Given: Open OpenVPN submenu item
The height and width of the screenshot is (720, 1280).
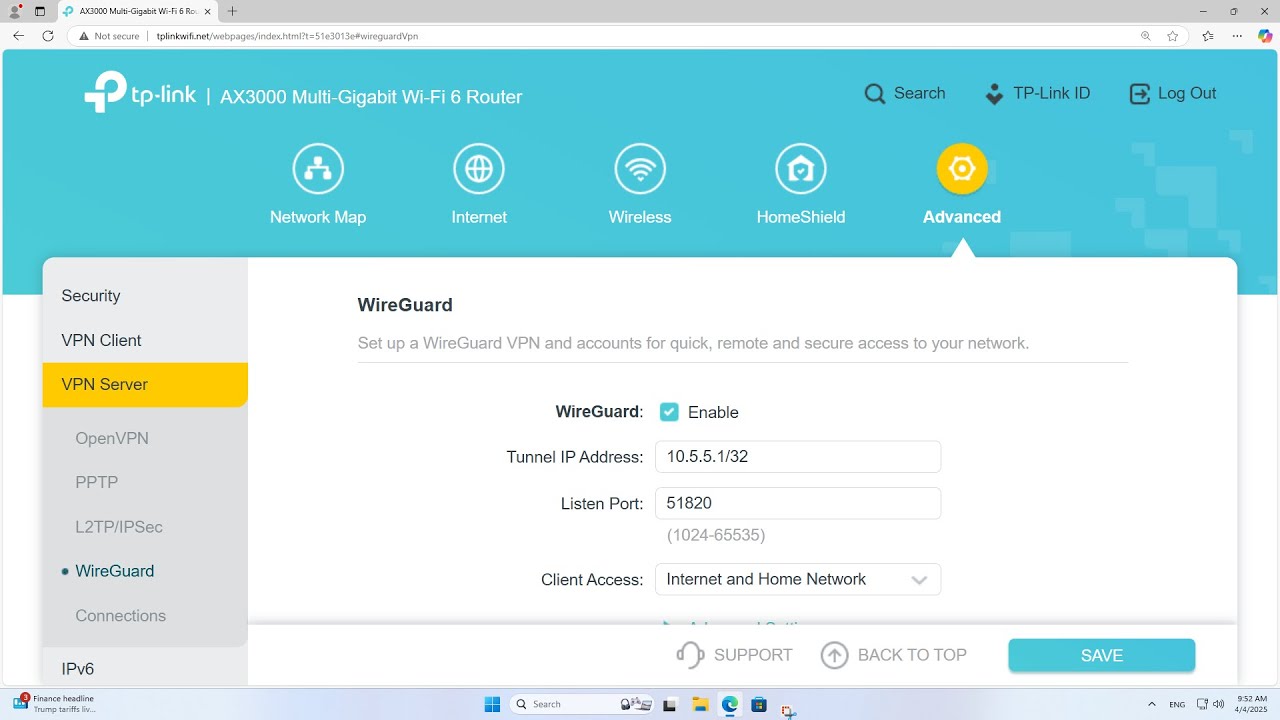Looking at the screenshot, I should (112, 438).
